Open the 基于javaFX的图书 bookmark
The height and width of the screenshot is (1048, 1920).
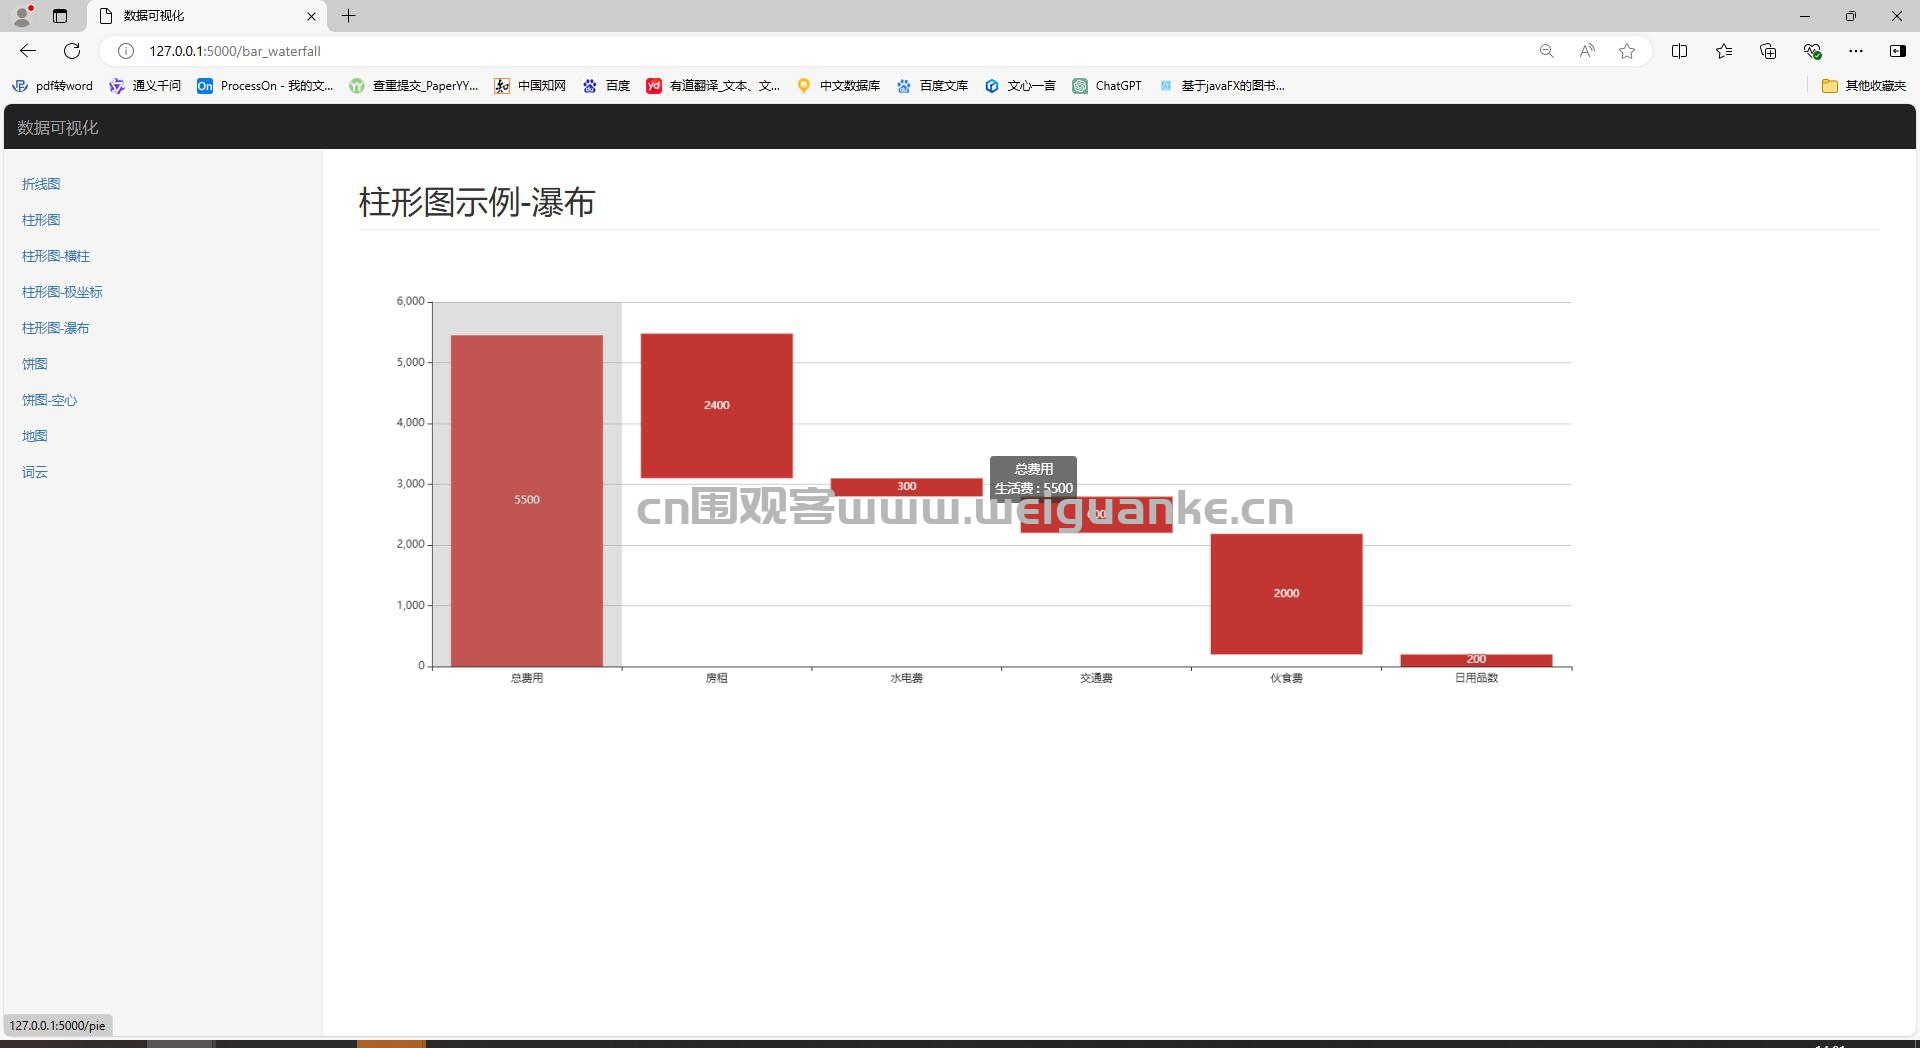pyautogui.click(x=1221, y=86)
